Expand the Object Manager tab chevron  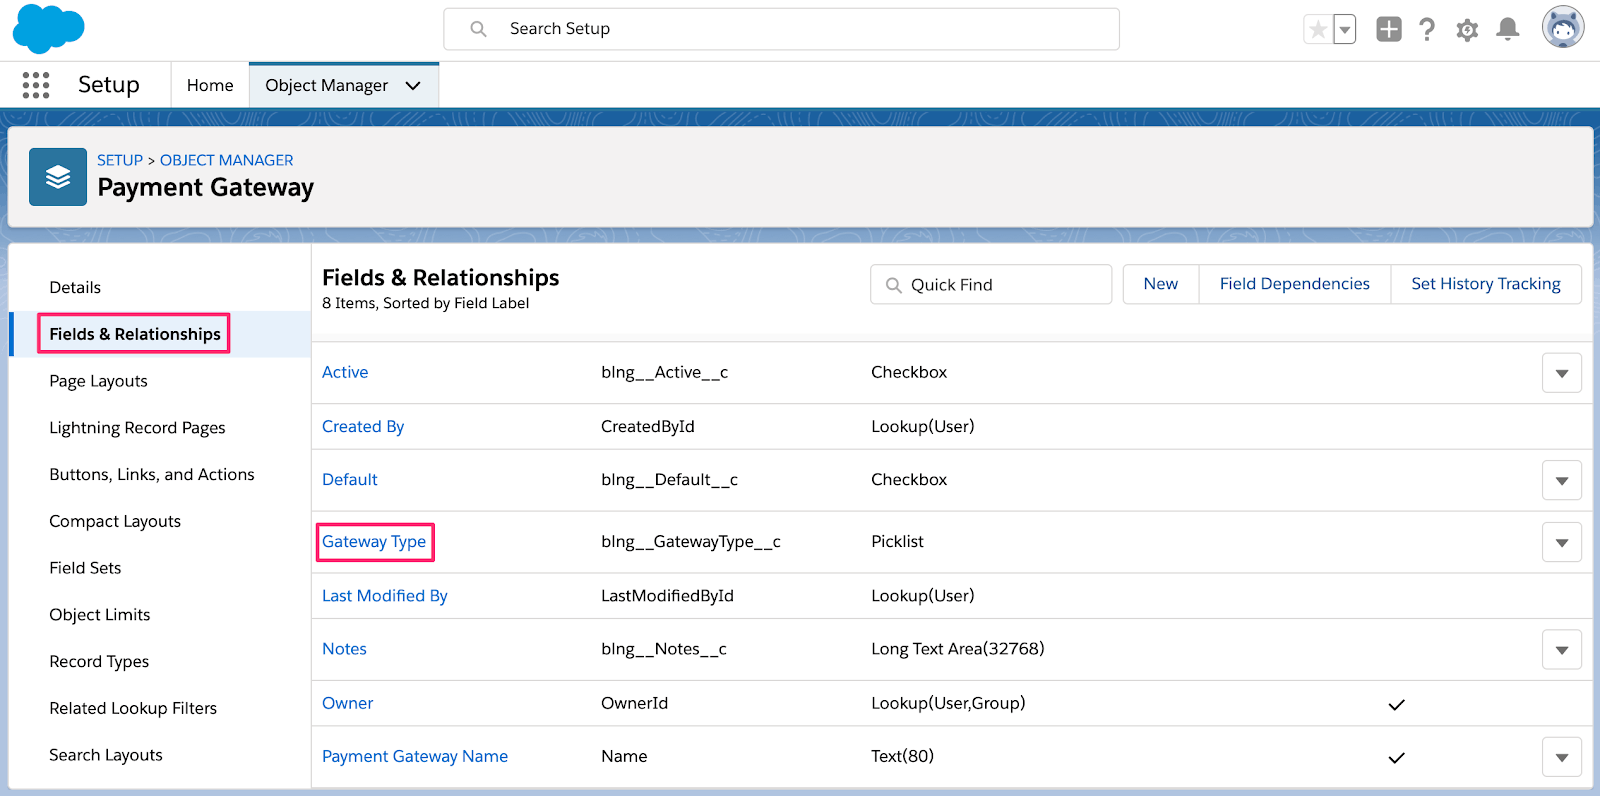(x=413, y=86)
